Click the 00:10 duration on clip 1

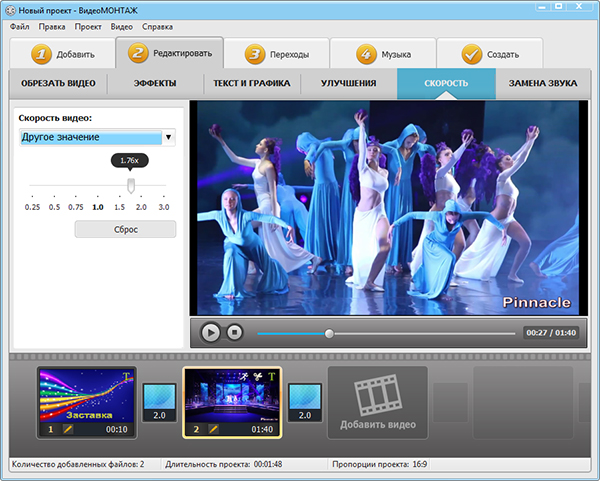point(117,429)
